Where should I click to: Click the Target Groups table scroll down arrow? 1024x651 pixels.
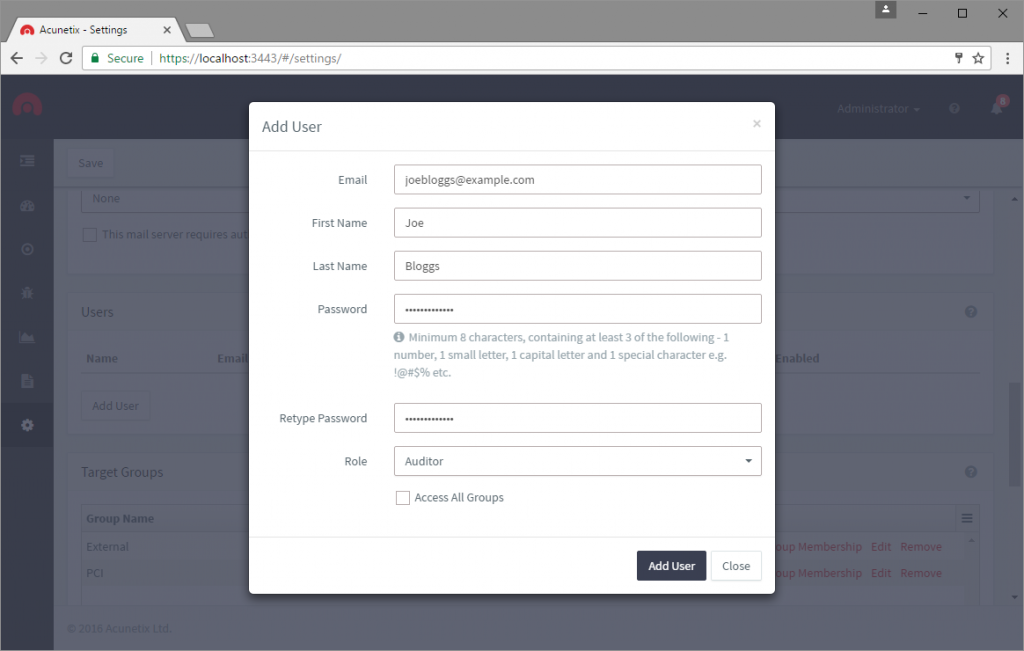[1014, 597]
